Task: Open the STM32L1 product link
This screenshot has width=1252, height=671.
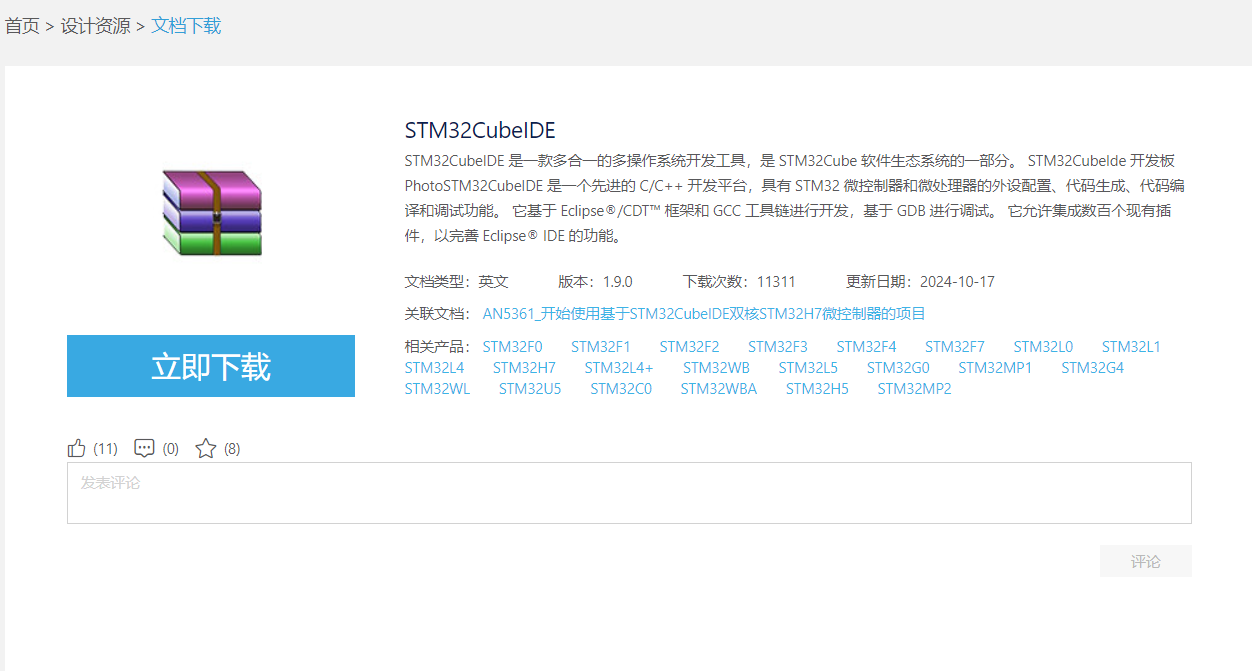Action: 1131,347
